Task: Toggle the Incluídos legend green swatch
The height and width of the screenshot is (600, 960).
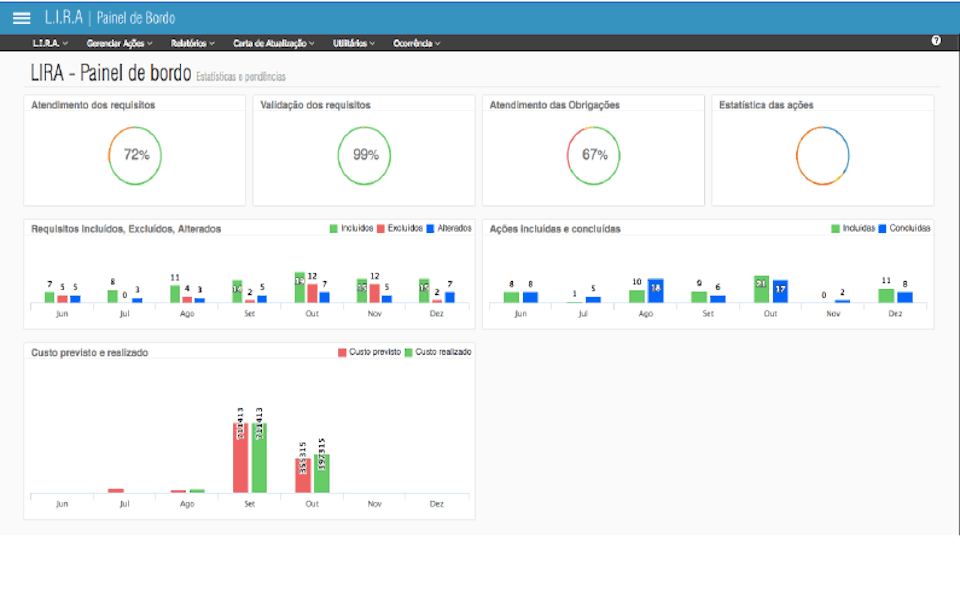Action: point(334,228)
